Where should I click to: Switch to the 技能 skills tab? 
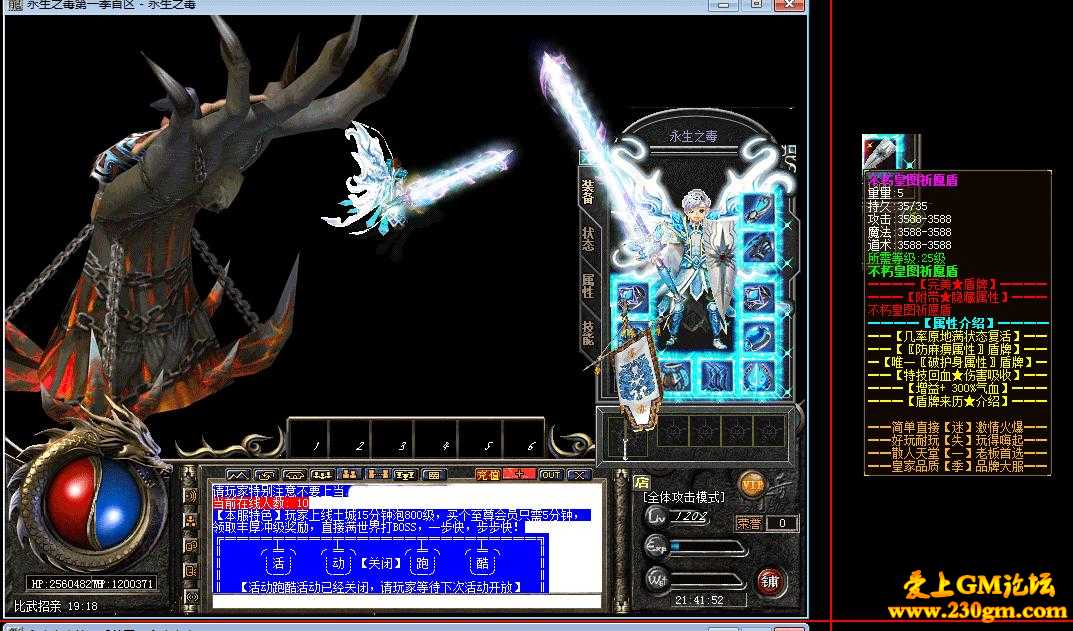588,333
